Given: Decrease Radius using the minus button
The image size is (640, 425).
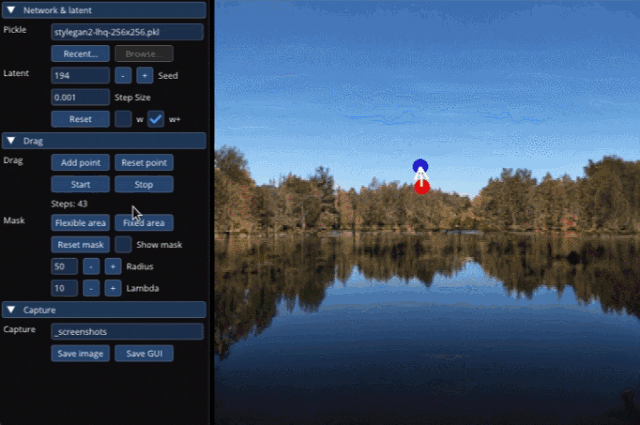Looking at the screenshot, I should (90, 266).
